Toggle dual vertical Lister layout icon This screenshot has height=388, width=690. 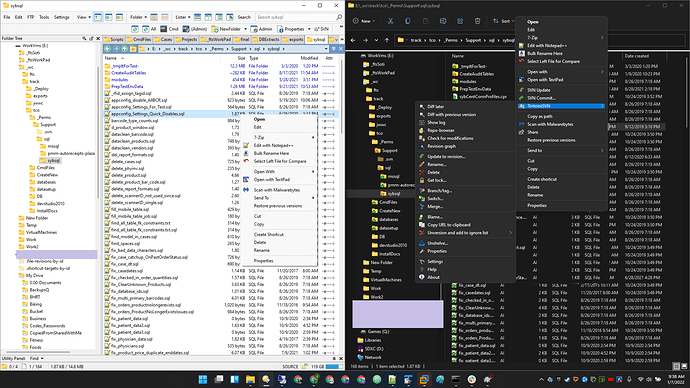[x=208, y=17]
